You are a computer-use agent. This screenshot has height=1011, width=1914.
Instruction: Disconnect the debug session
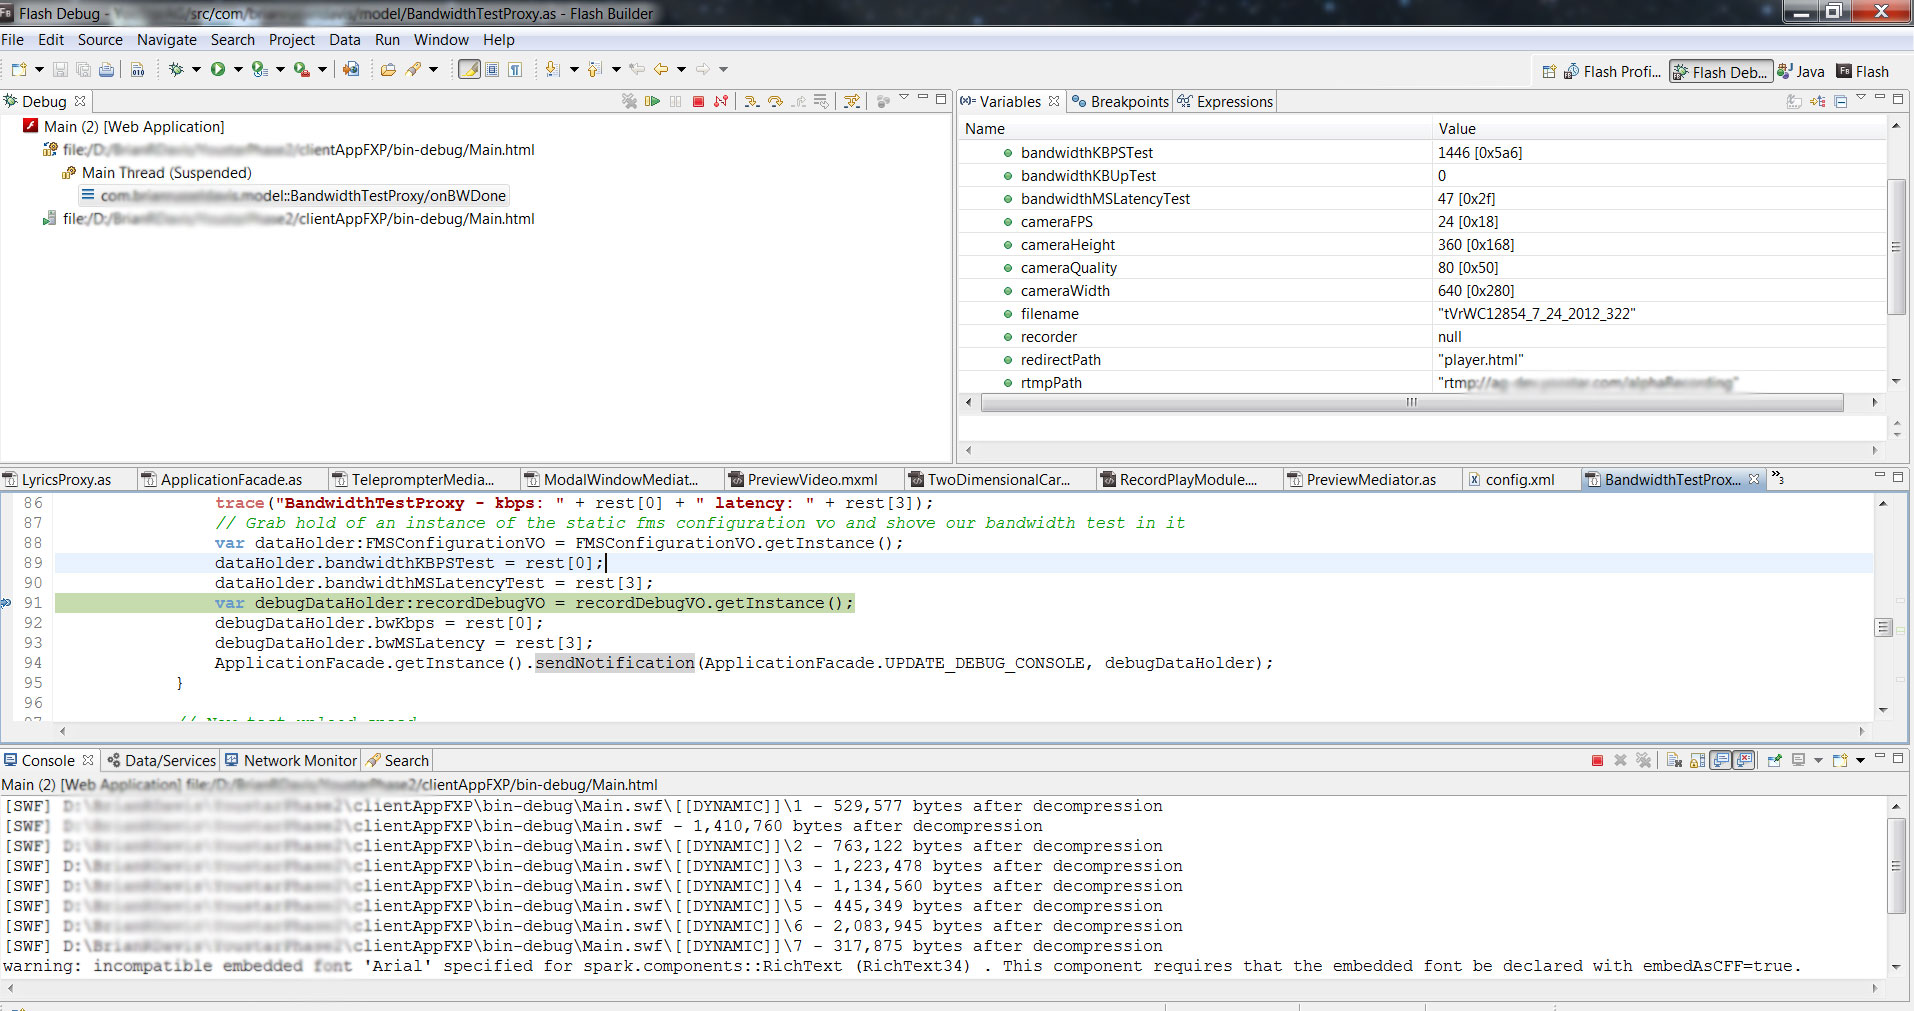tap(721, 101)
